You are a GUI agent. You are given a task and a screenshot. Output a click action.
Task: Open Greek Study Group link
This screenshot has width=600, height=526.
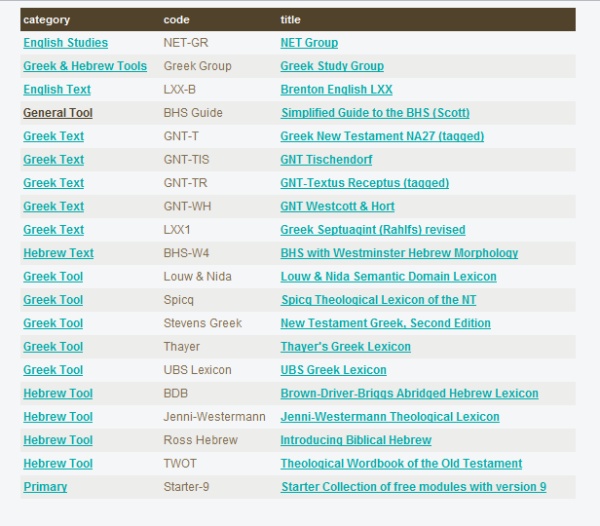tap(332, 66)
